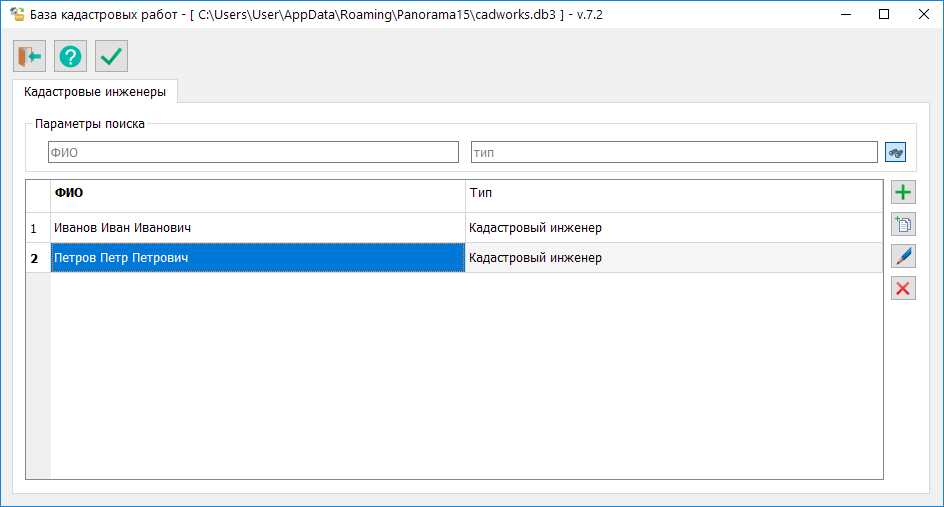Screen dimensions: 944x507
Task: Delete the selected record with red X icon
Action: [x=903, y=289]
